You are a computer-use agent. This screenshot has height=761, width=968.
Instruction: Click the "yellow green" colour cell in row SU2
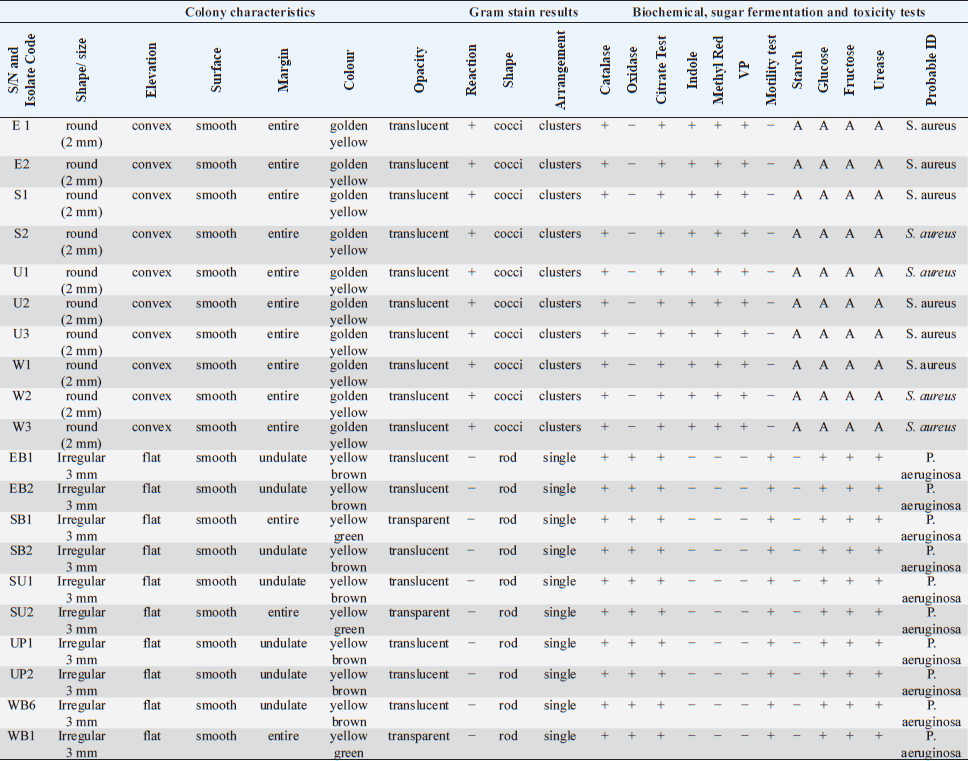pos(349,621)
